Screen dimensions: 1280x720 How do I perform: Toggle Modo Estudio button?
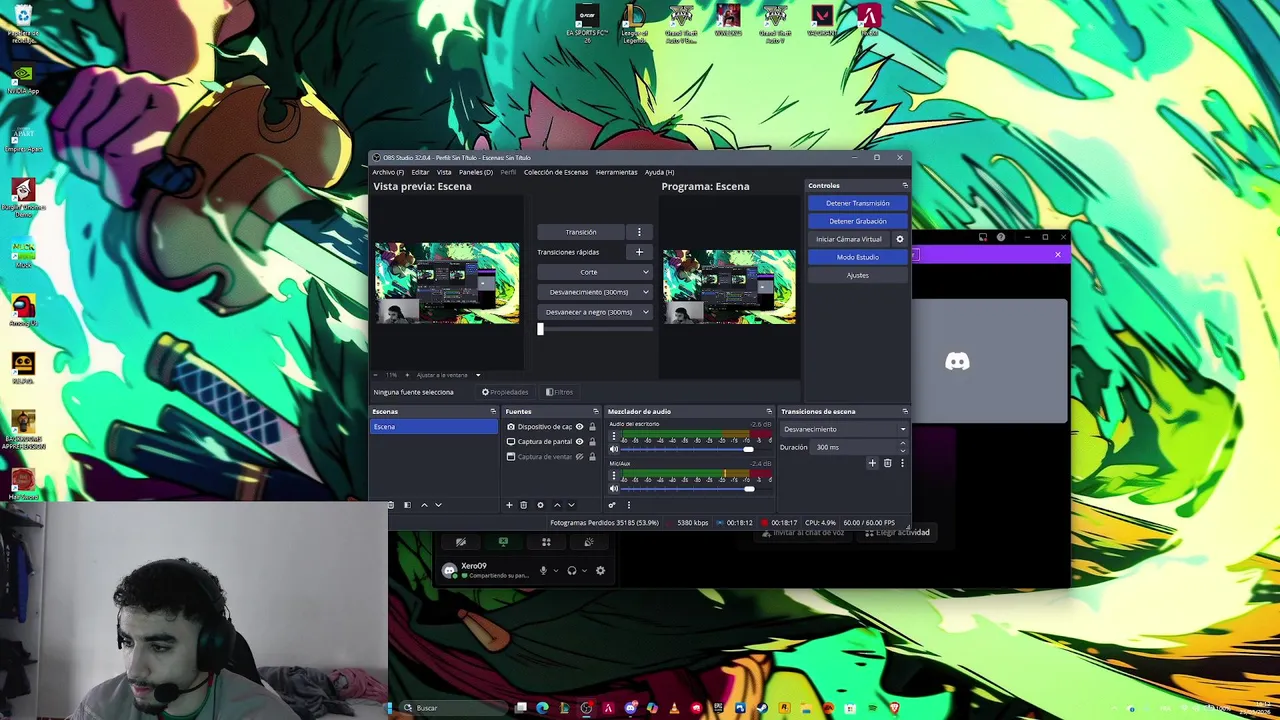click(857, 257)
